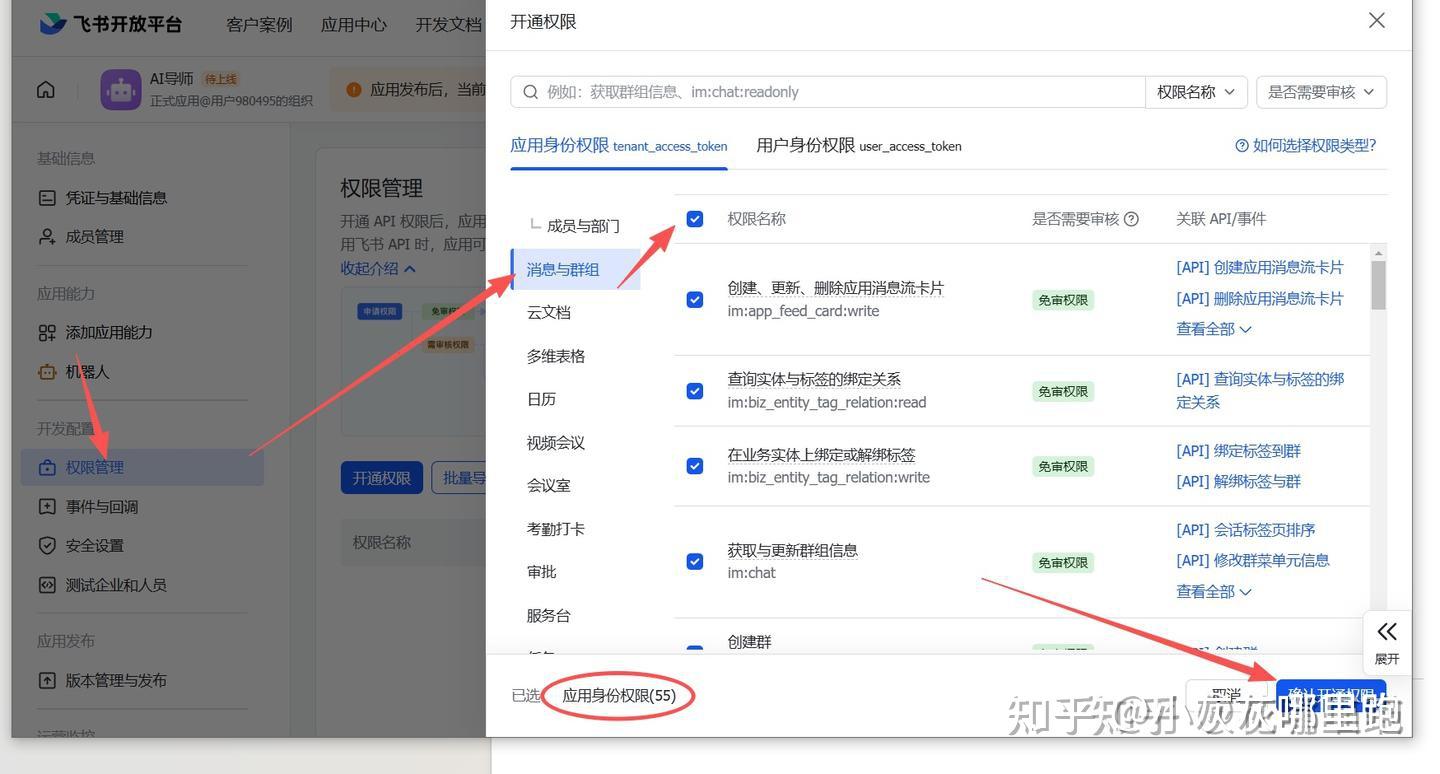Switch to 应用身份权限 tenant_access_token tab
This screenshot has width=1440, height=774.
(x=619, y=145)
